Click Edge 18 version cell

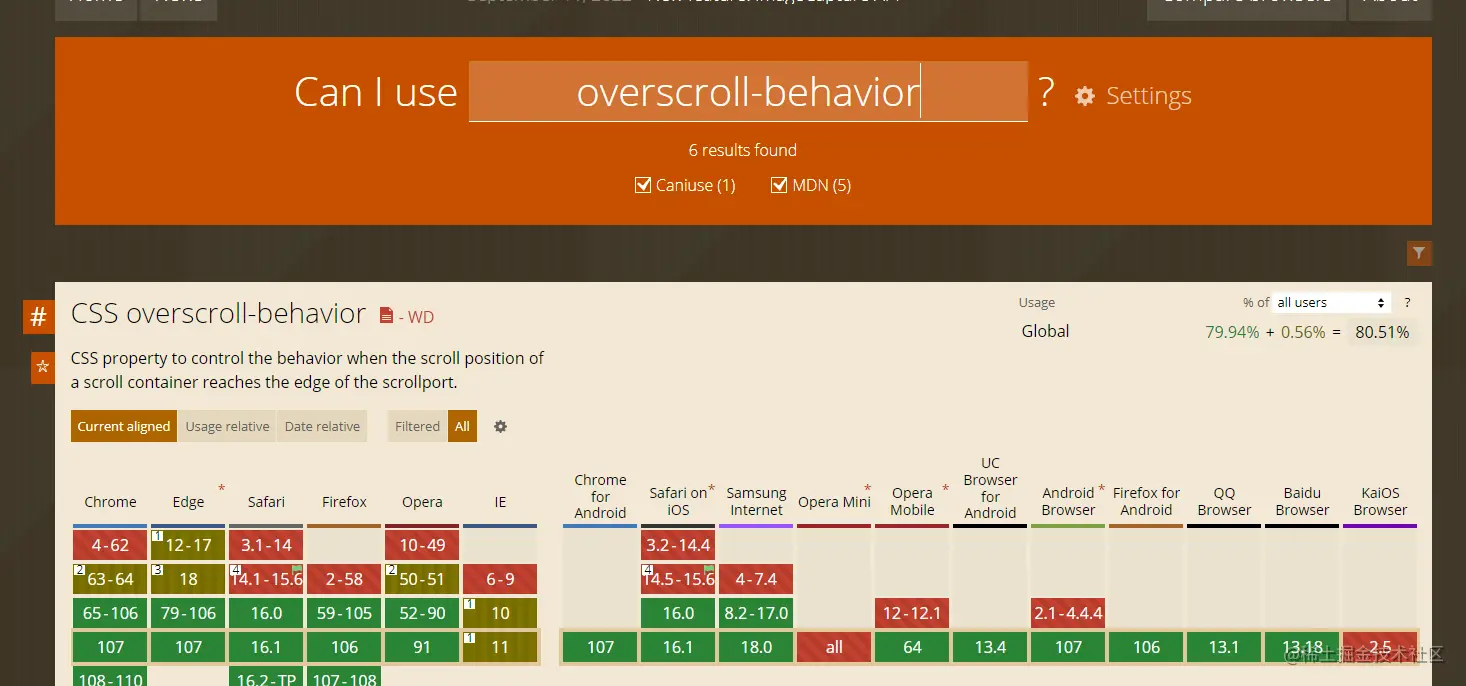pyautogui.click(x=188, y=579)
